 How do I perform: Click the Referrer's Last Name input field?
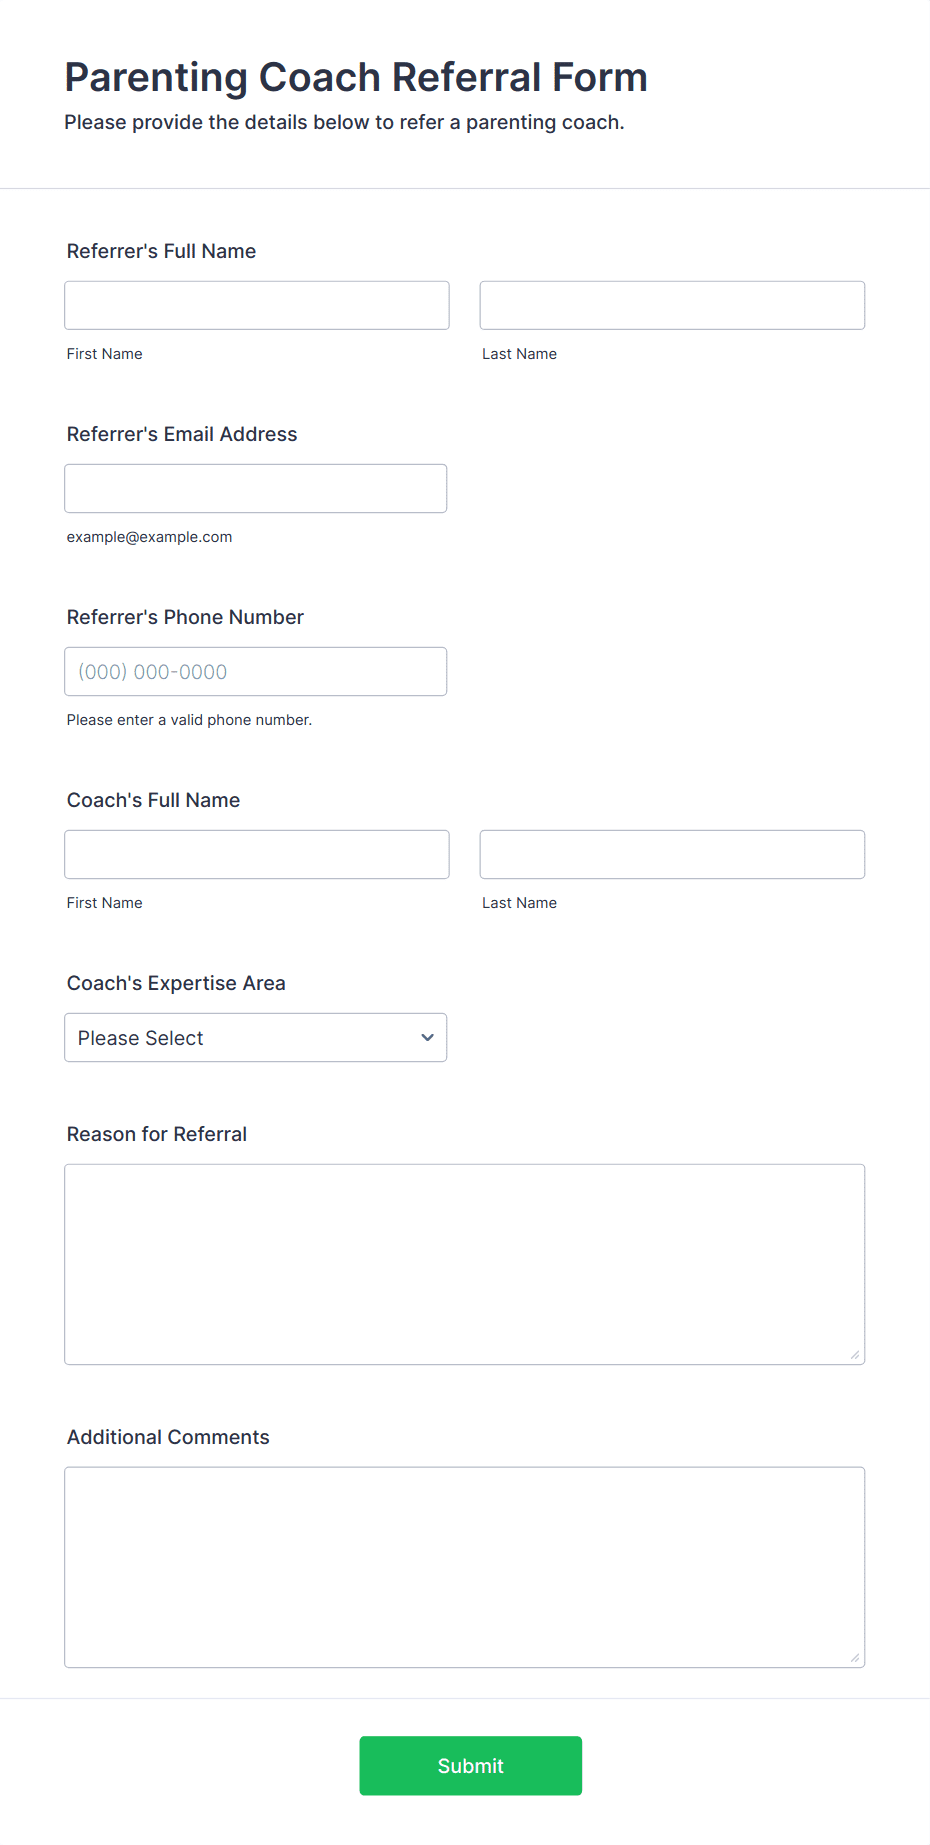672,305
